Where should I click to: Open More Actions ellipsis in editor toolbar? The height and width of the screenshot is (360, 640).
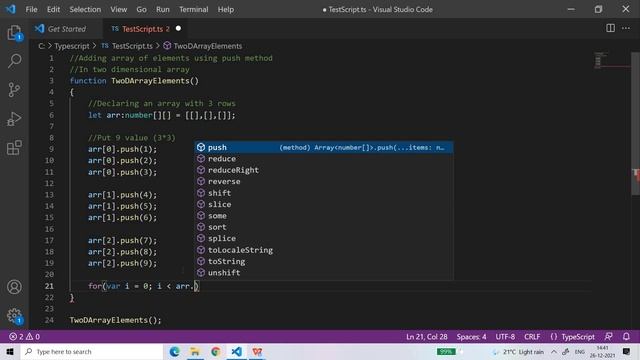pos(626,28)
